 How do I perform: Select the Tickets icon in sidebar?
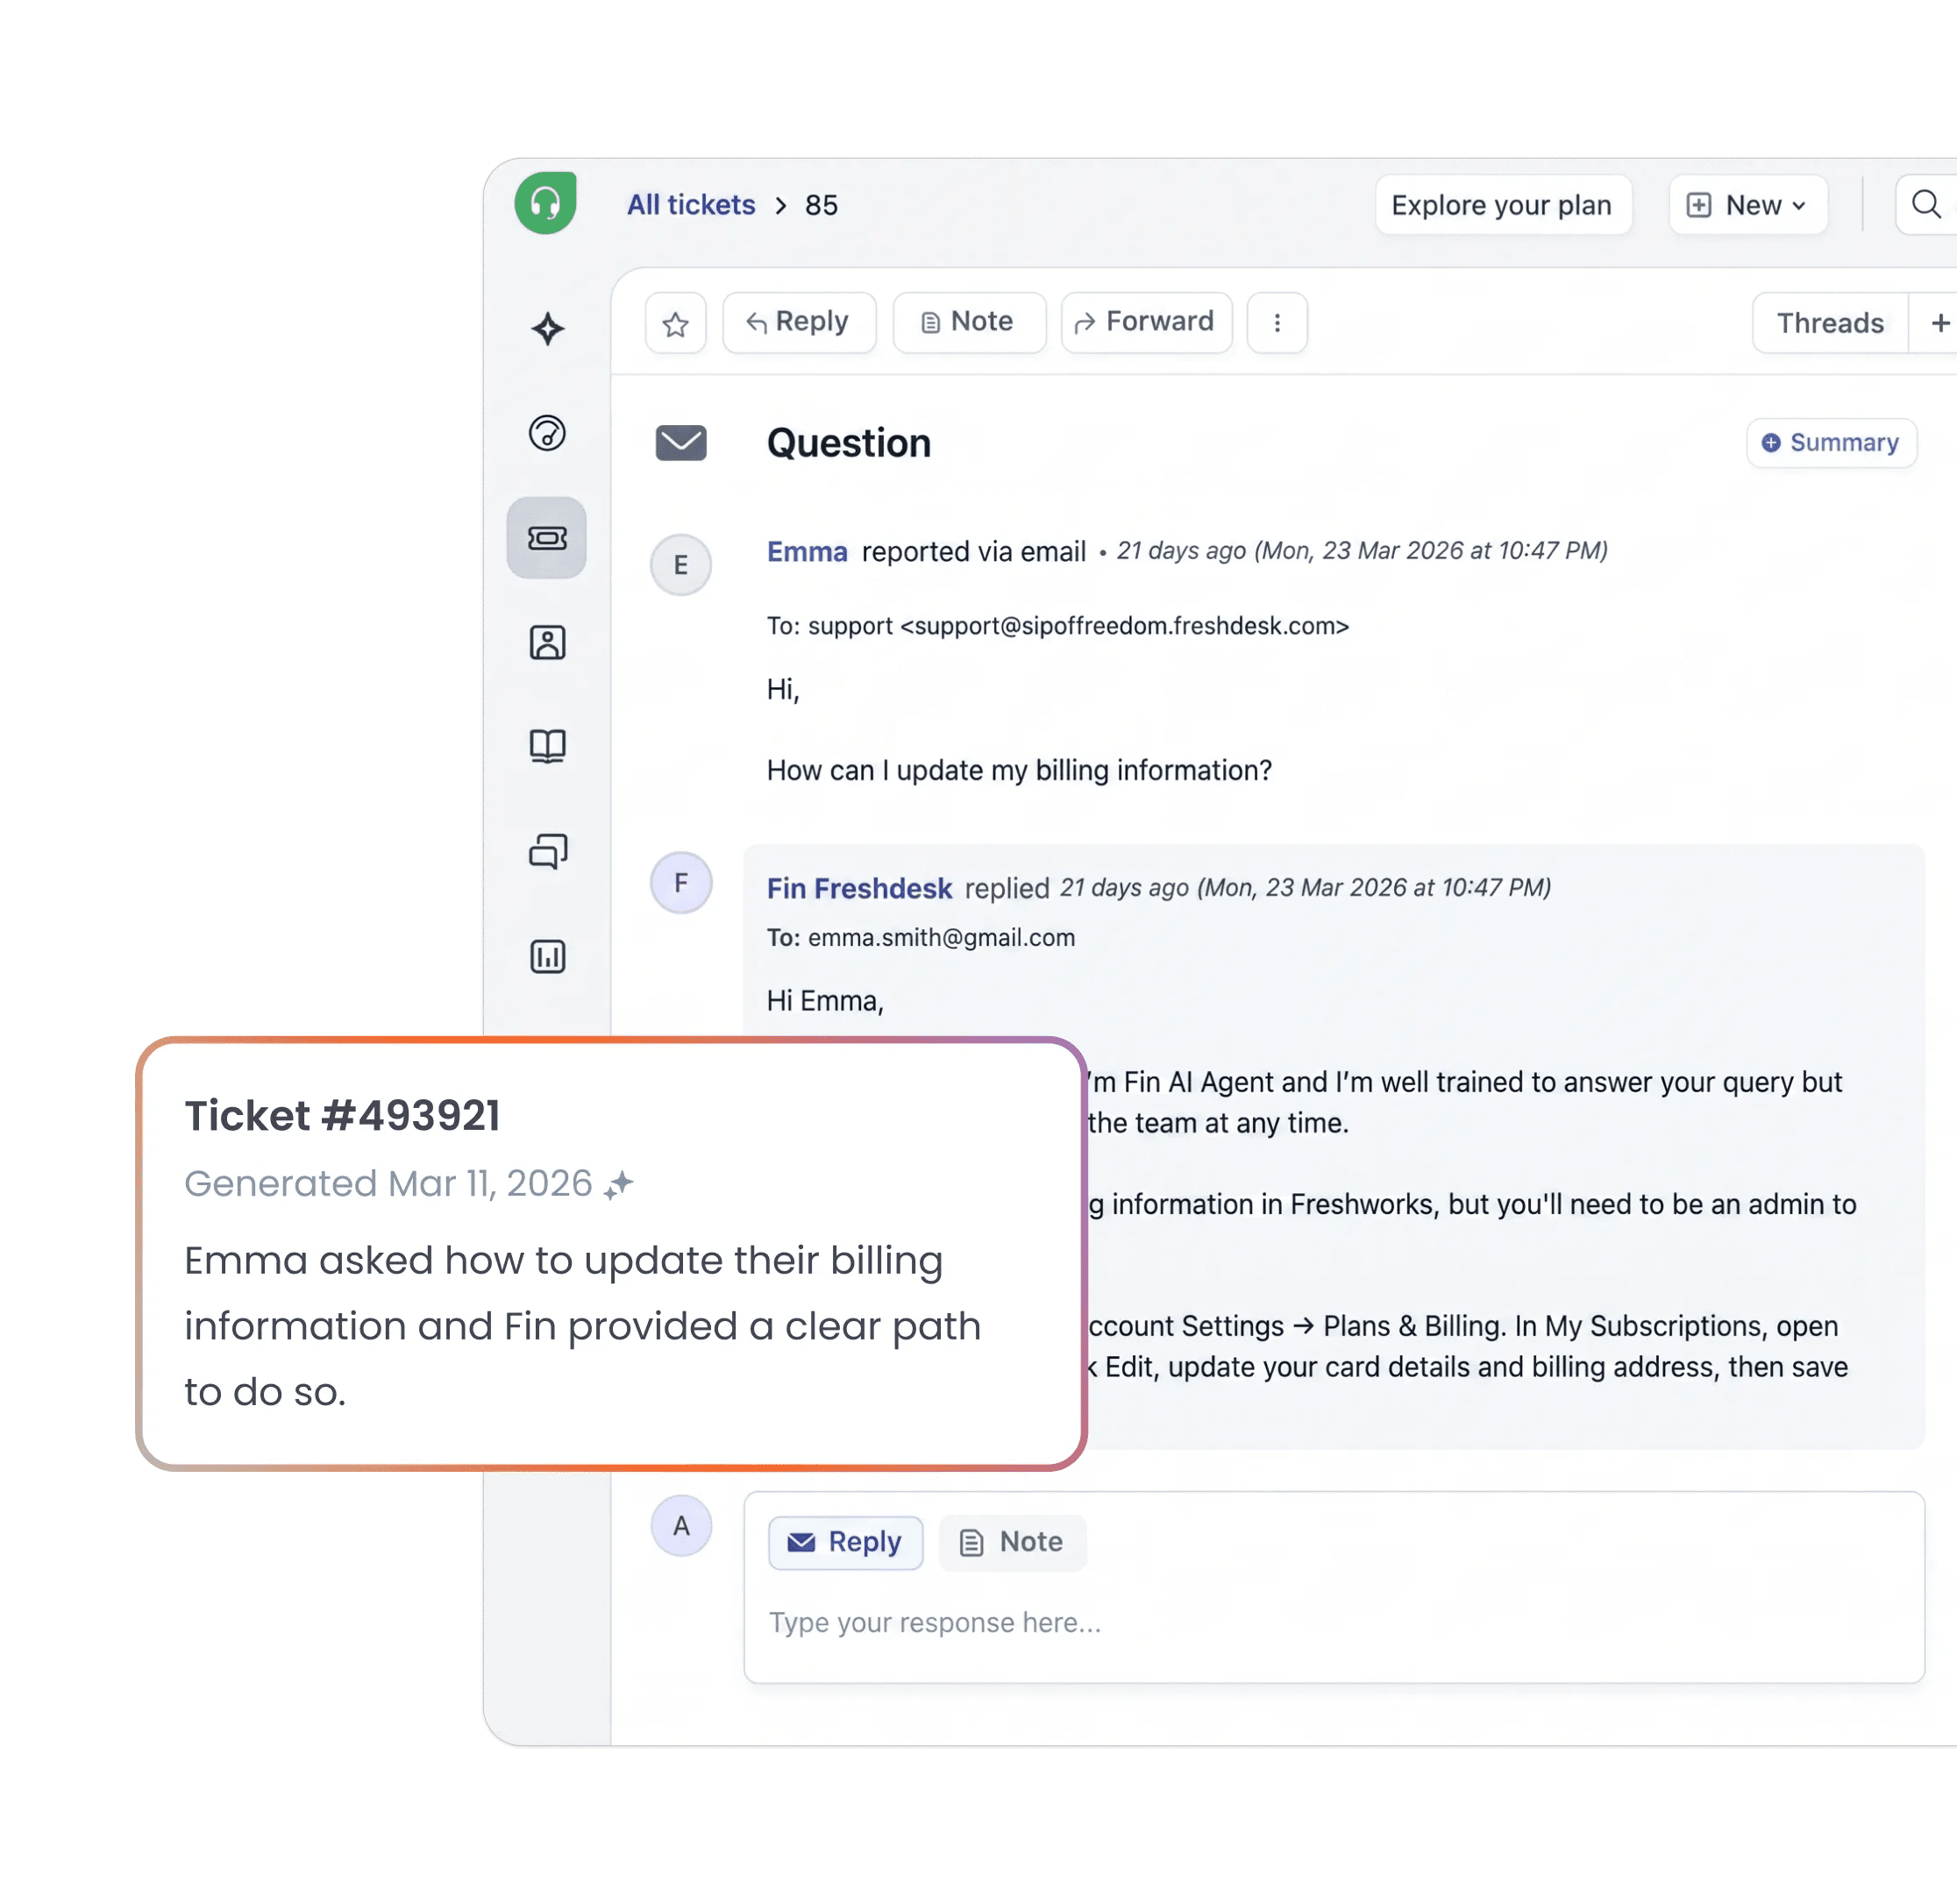(x=547, y=538)
